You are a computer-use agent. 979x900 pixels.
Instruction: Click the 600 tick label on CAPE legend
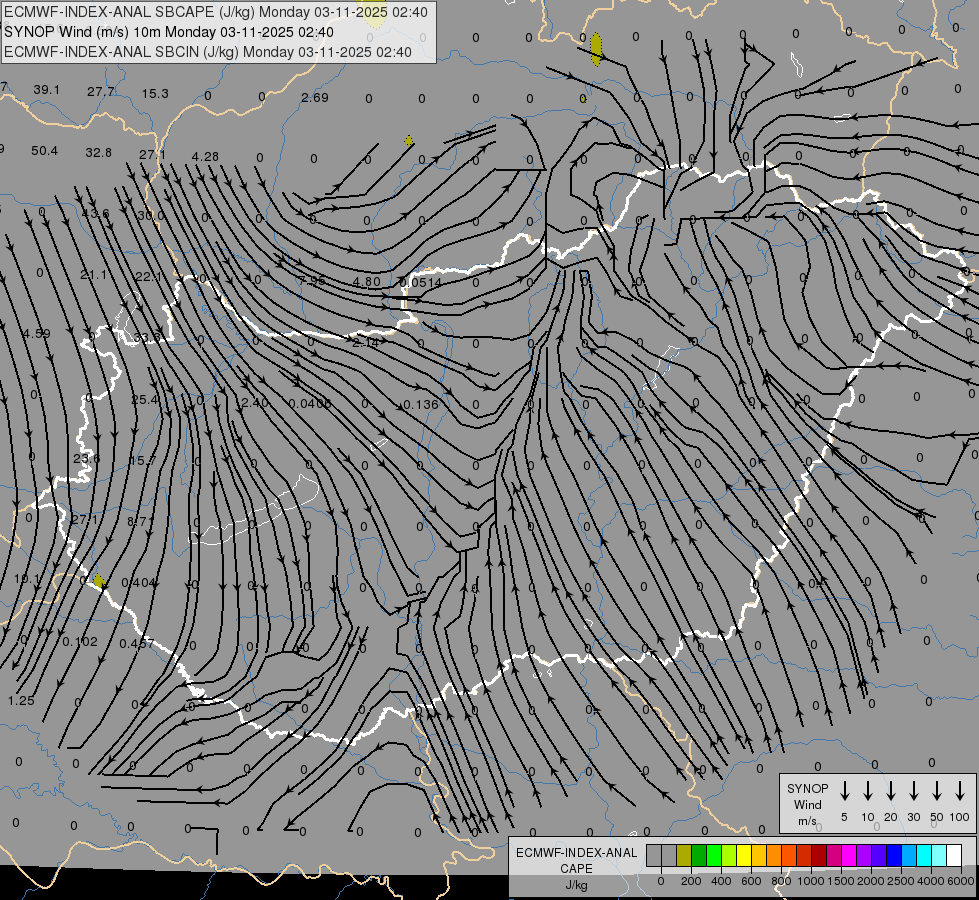[x=751, y=881]
